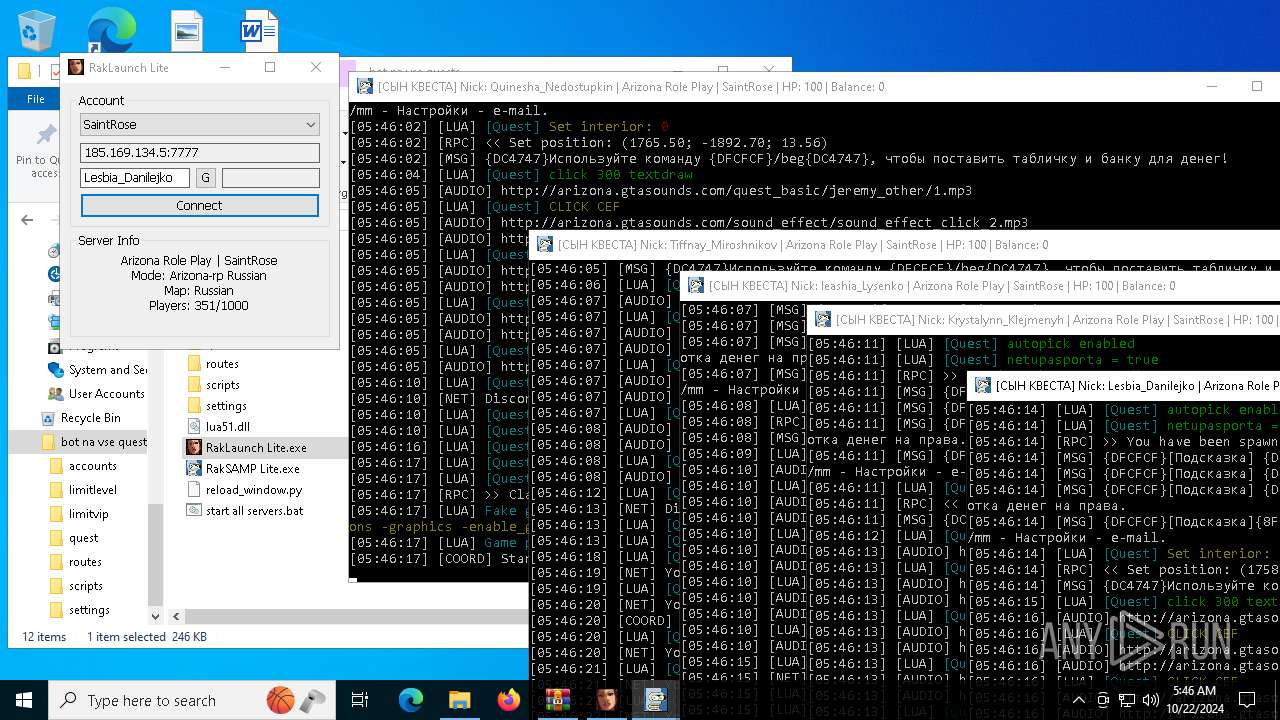Open quest folder in navigation tree
The image size is (1280, 720).
(x=74, y=538)
